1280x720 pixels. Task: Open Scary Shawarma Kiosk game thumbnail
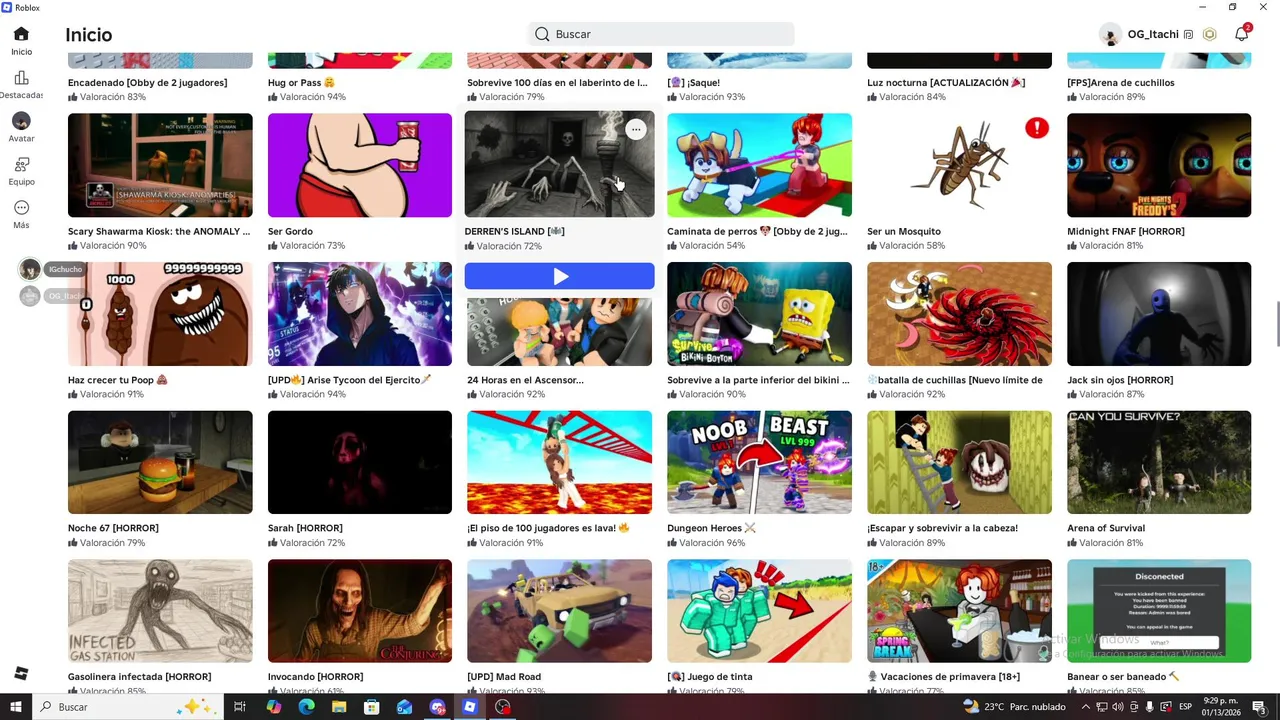point(160,165)
